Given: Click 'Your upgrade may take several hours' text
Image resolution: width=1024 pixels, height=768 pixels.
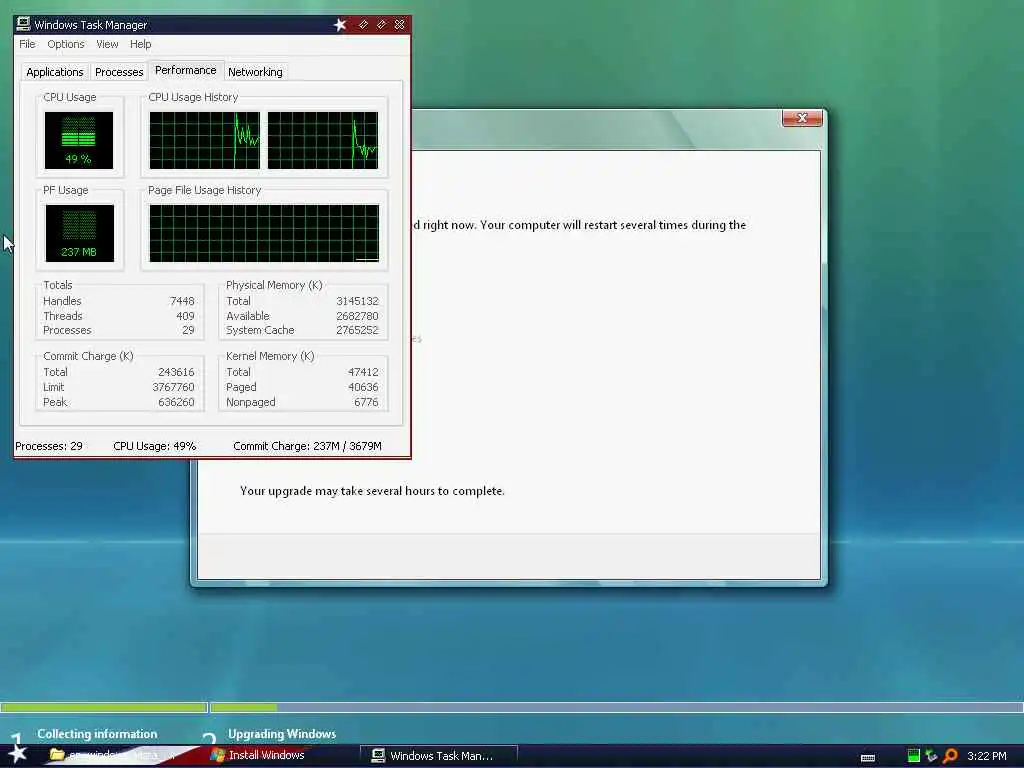Looking at the screenshot, I should pyautogui.click(x=372, y=491).
